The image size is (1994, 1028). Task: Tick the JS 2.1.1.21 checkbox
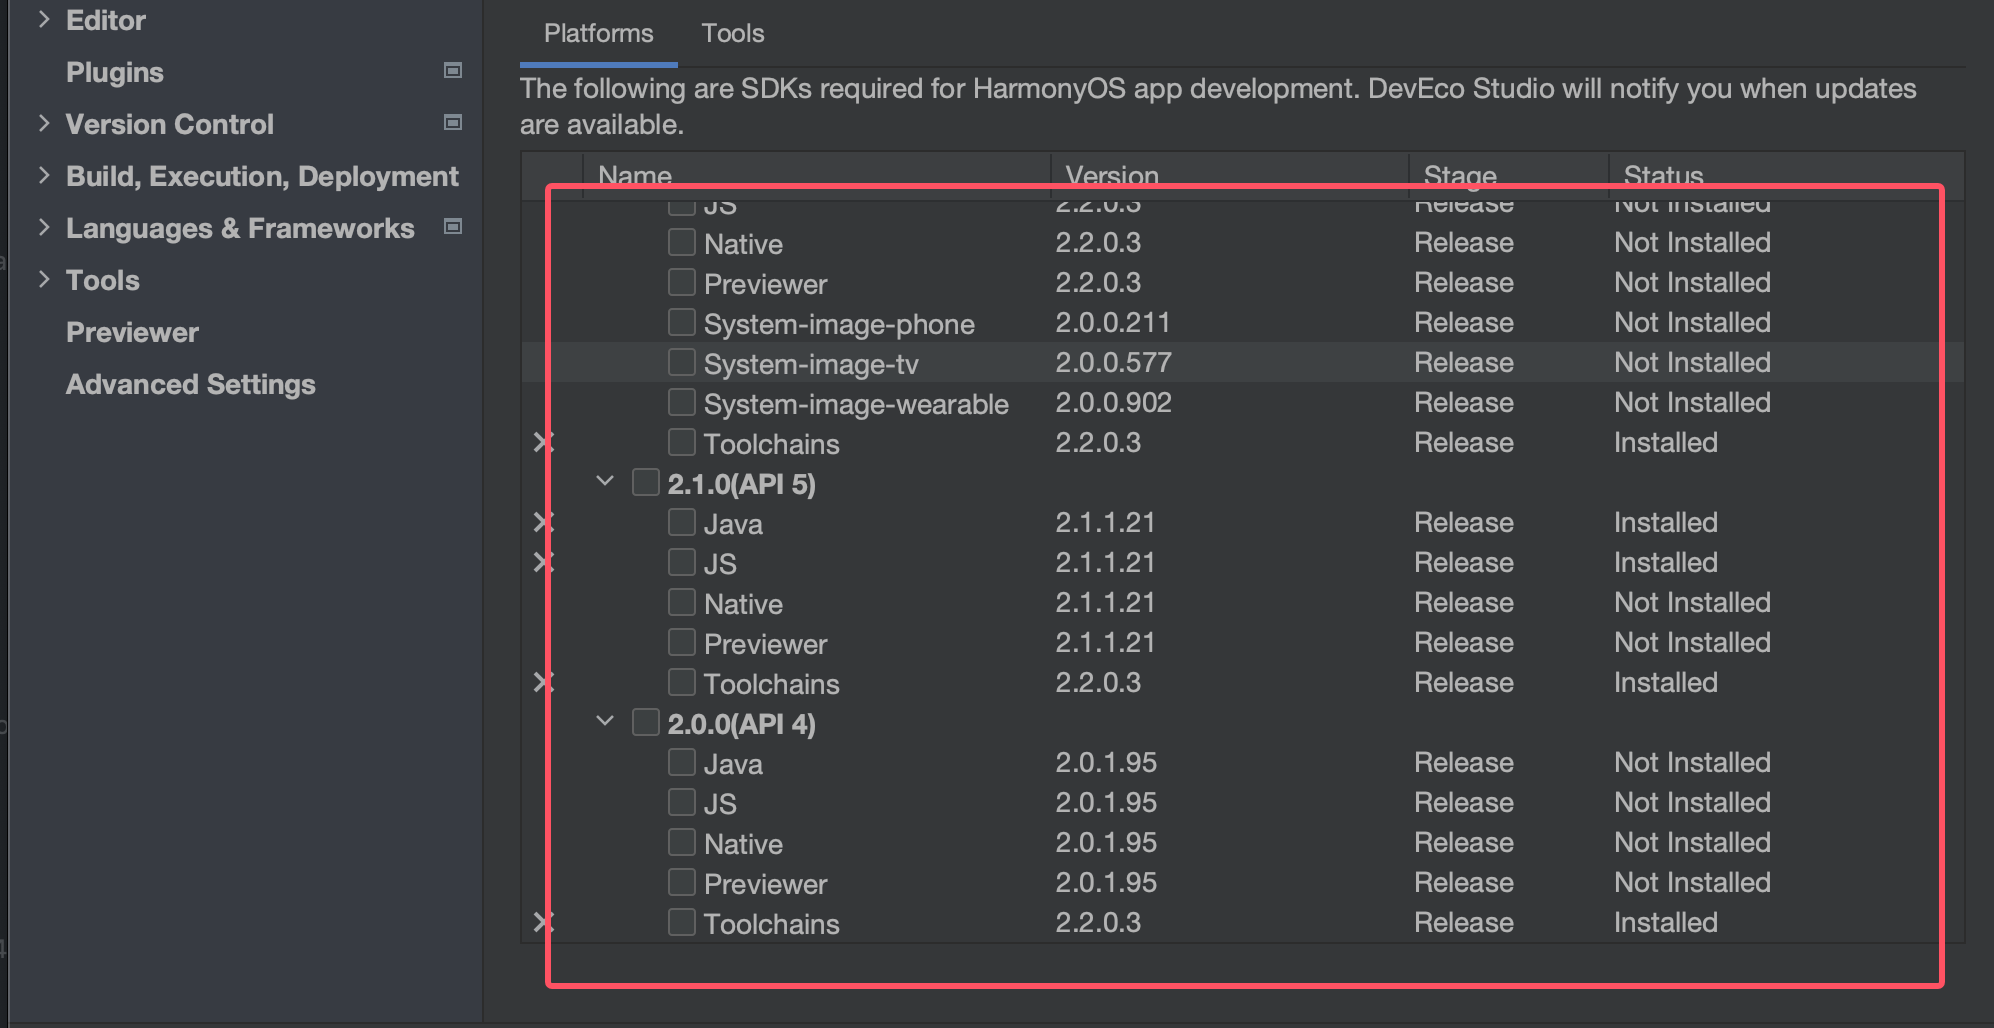point(682,562)
